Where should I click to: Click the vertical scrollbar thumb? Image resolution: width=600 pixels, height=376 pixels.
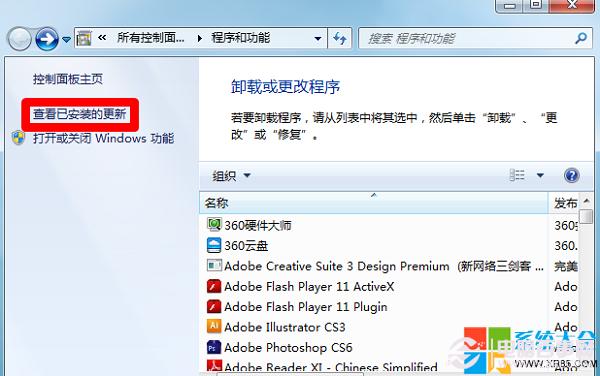[x=586, y=216]
